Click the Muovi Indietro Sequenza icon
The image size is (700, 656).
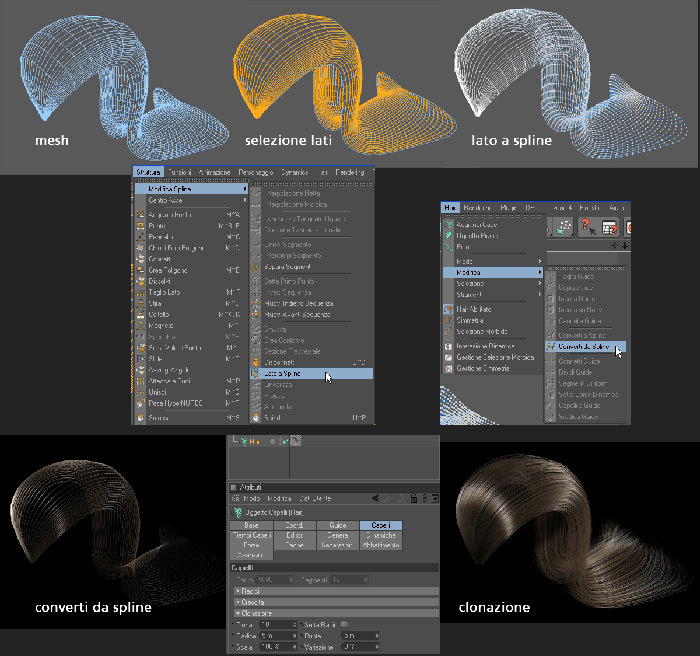pos(256,303)
